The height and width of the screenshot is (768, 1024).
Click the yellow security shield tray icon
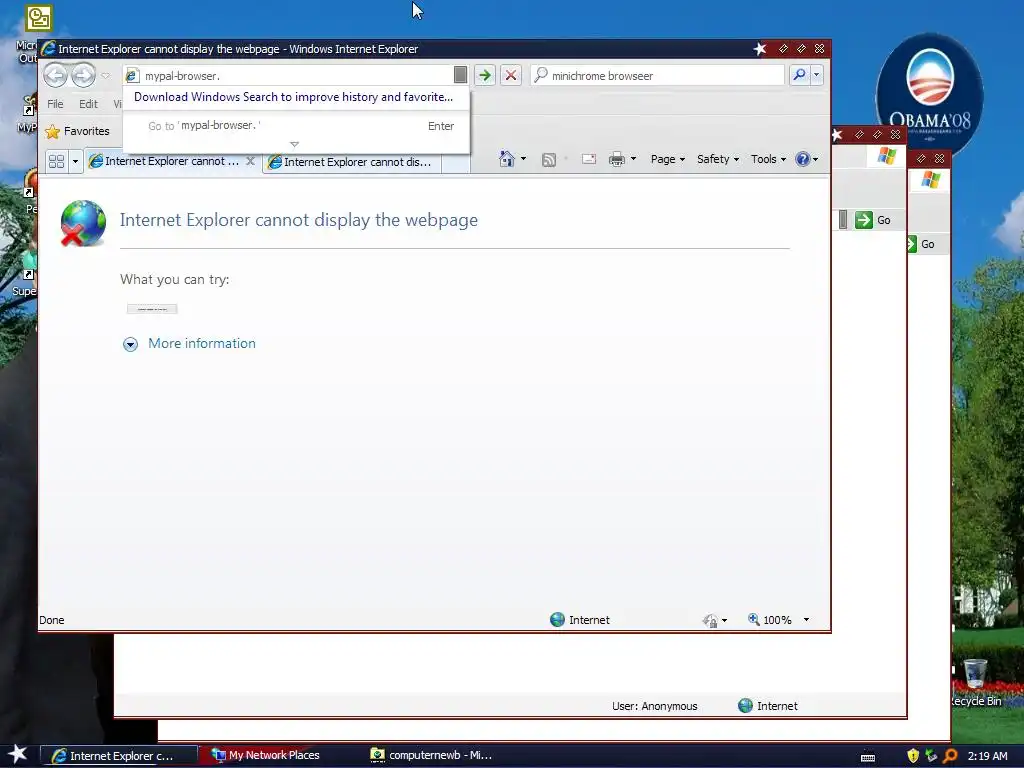913,756
